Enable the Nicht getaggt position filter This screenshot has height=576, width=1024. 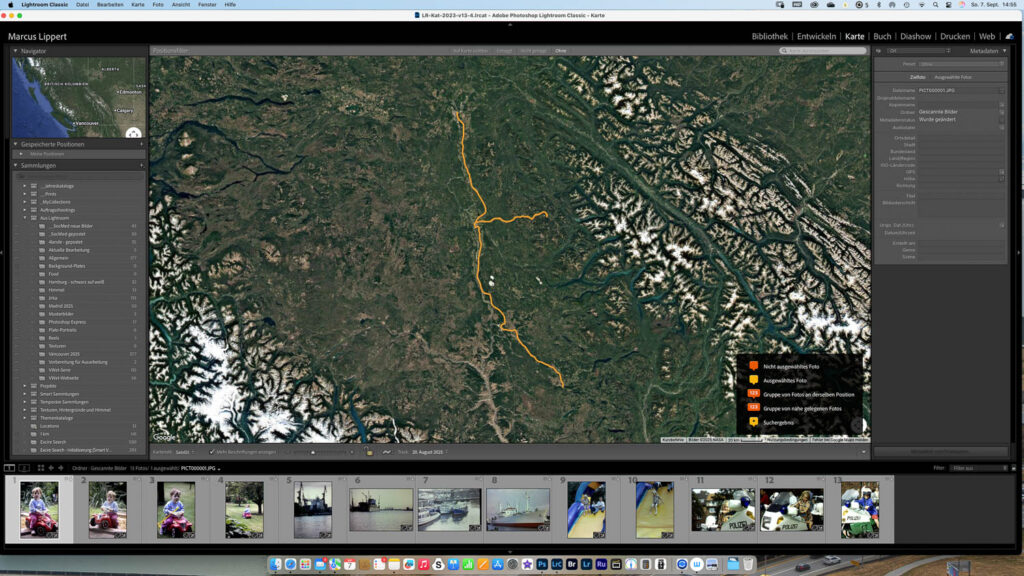coord(534,51)
